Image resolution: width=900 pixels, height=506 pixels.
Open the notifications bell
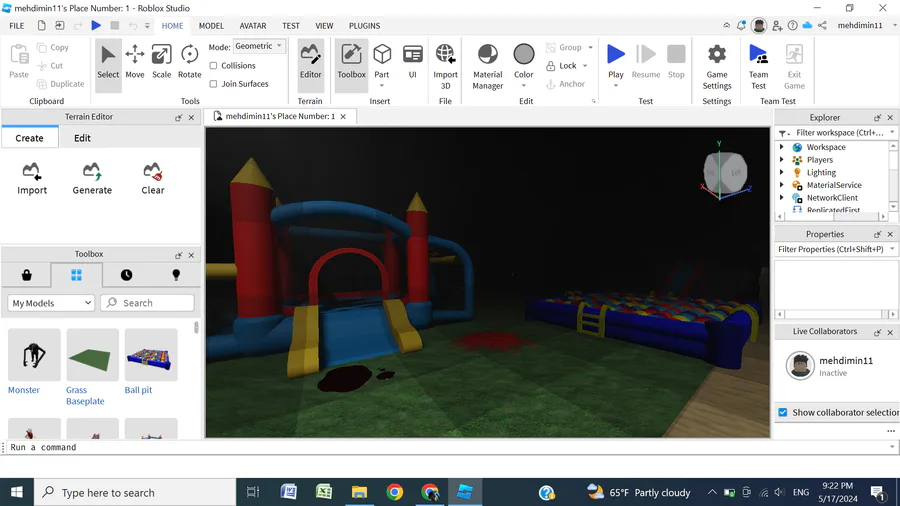[741, 25]
